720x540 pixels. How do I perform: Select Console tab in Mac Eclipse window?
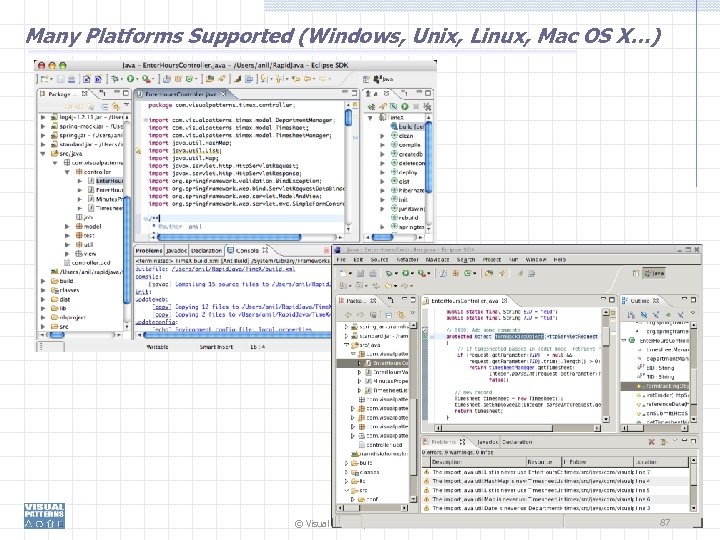(247, 251)
